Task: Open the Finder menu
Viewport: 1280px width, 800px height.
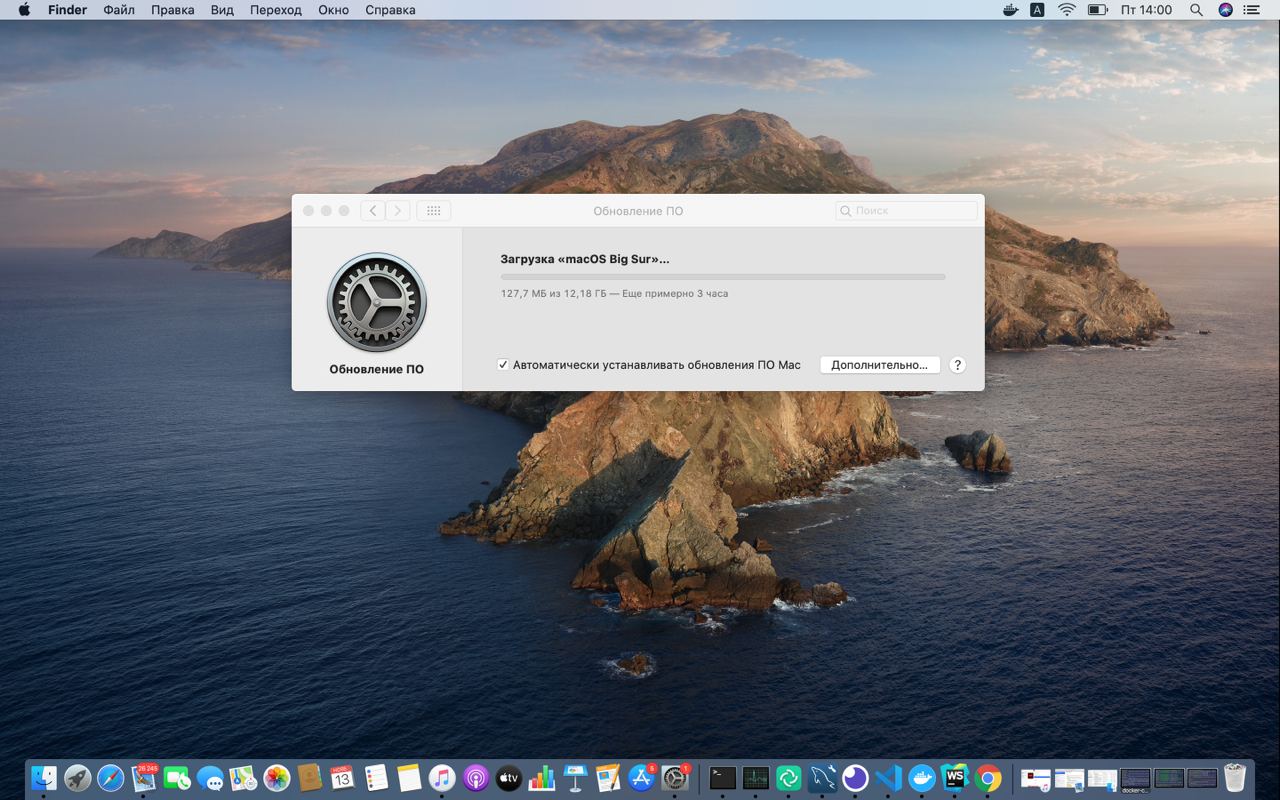Action: click(x=67, y=10)
